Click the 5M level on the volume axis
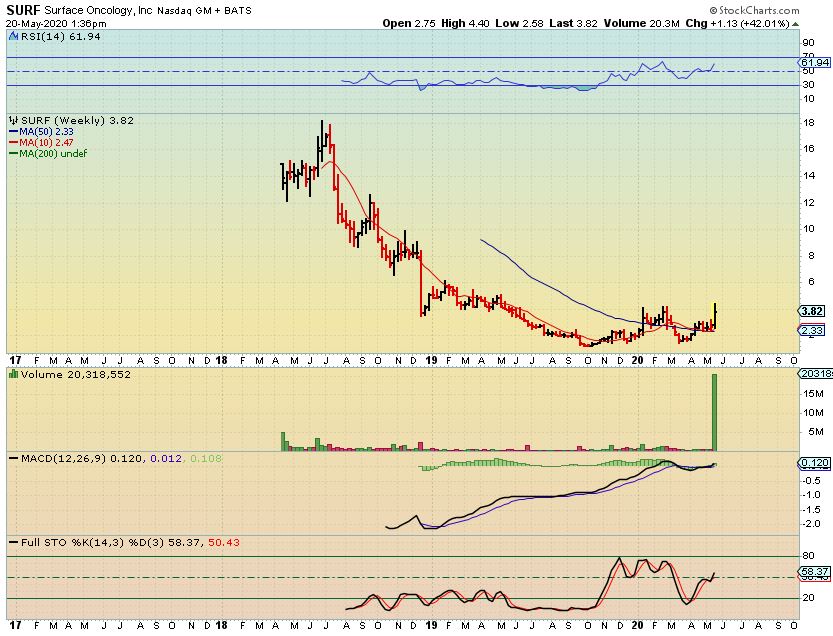 click(x=815, y=432)
